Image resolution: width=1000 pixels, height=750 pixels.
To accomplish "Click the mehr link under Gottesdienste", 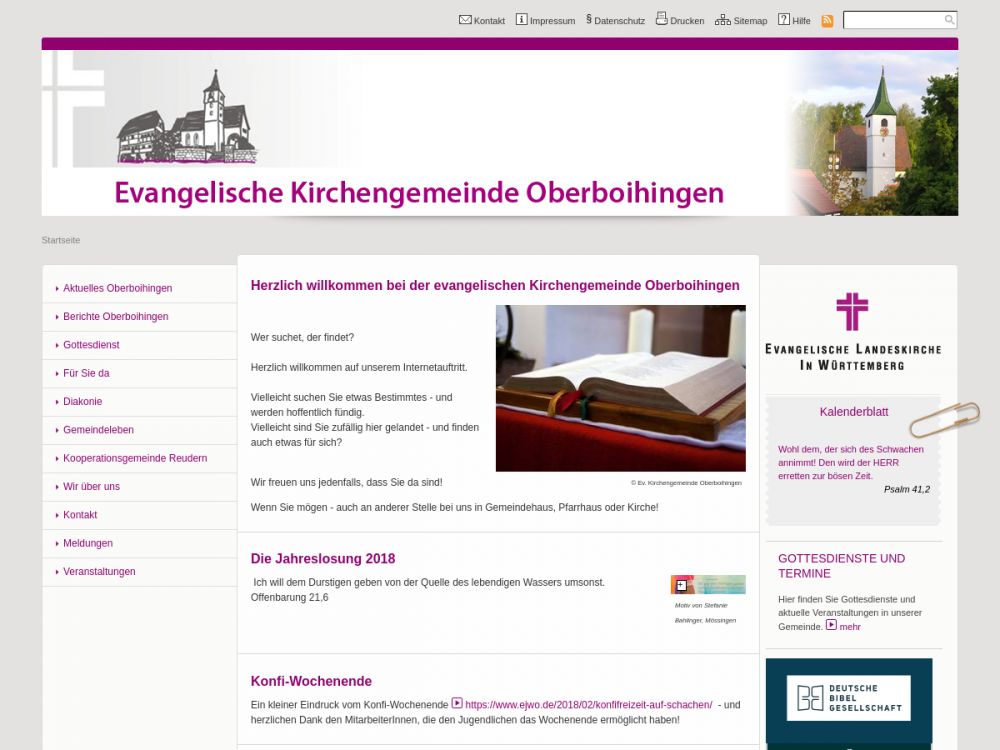I will pos(849,627).
